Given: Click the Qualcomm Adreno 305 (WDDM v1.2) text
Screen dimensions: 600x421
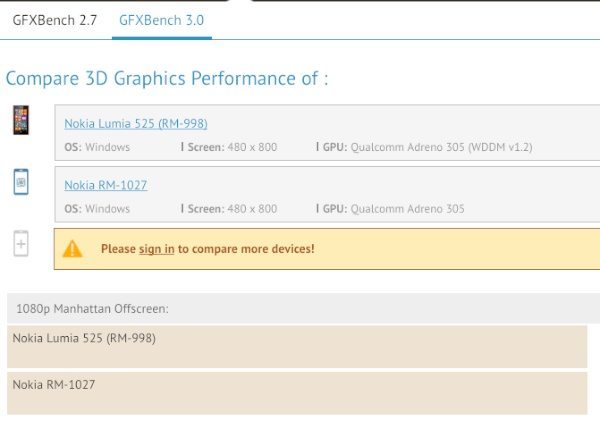Looking at the screenshot, I should tap(440, 147).
